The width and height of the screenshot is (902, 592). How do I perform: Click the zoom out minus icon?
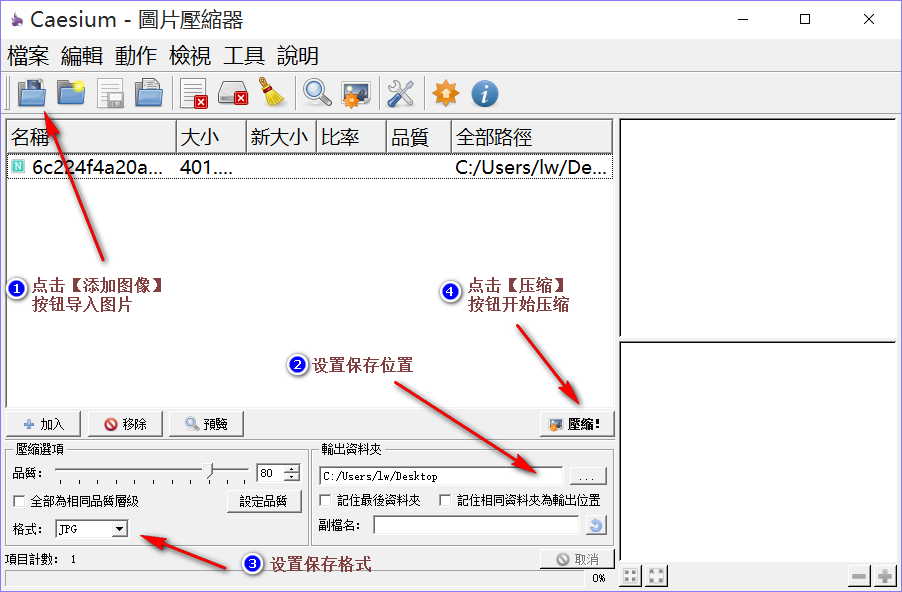[x=859, y=575]
